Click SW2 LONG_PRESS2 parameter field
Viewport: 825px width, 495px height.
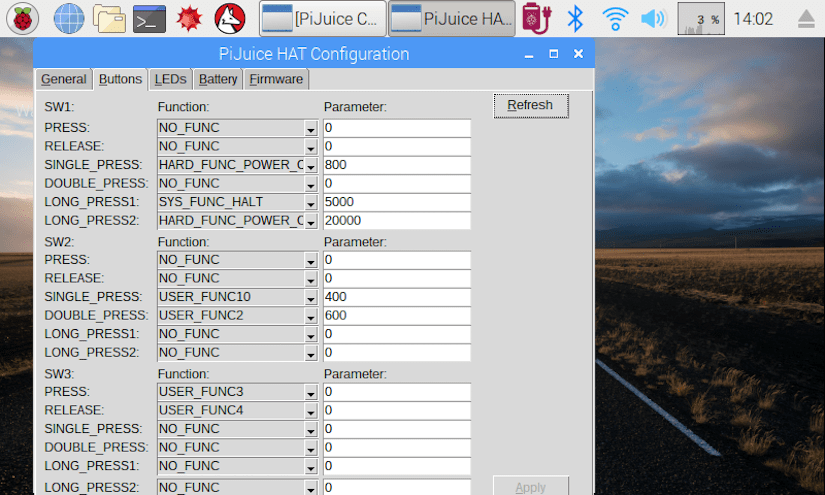[x=397, y=352]
